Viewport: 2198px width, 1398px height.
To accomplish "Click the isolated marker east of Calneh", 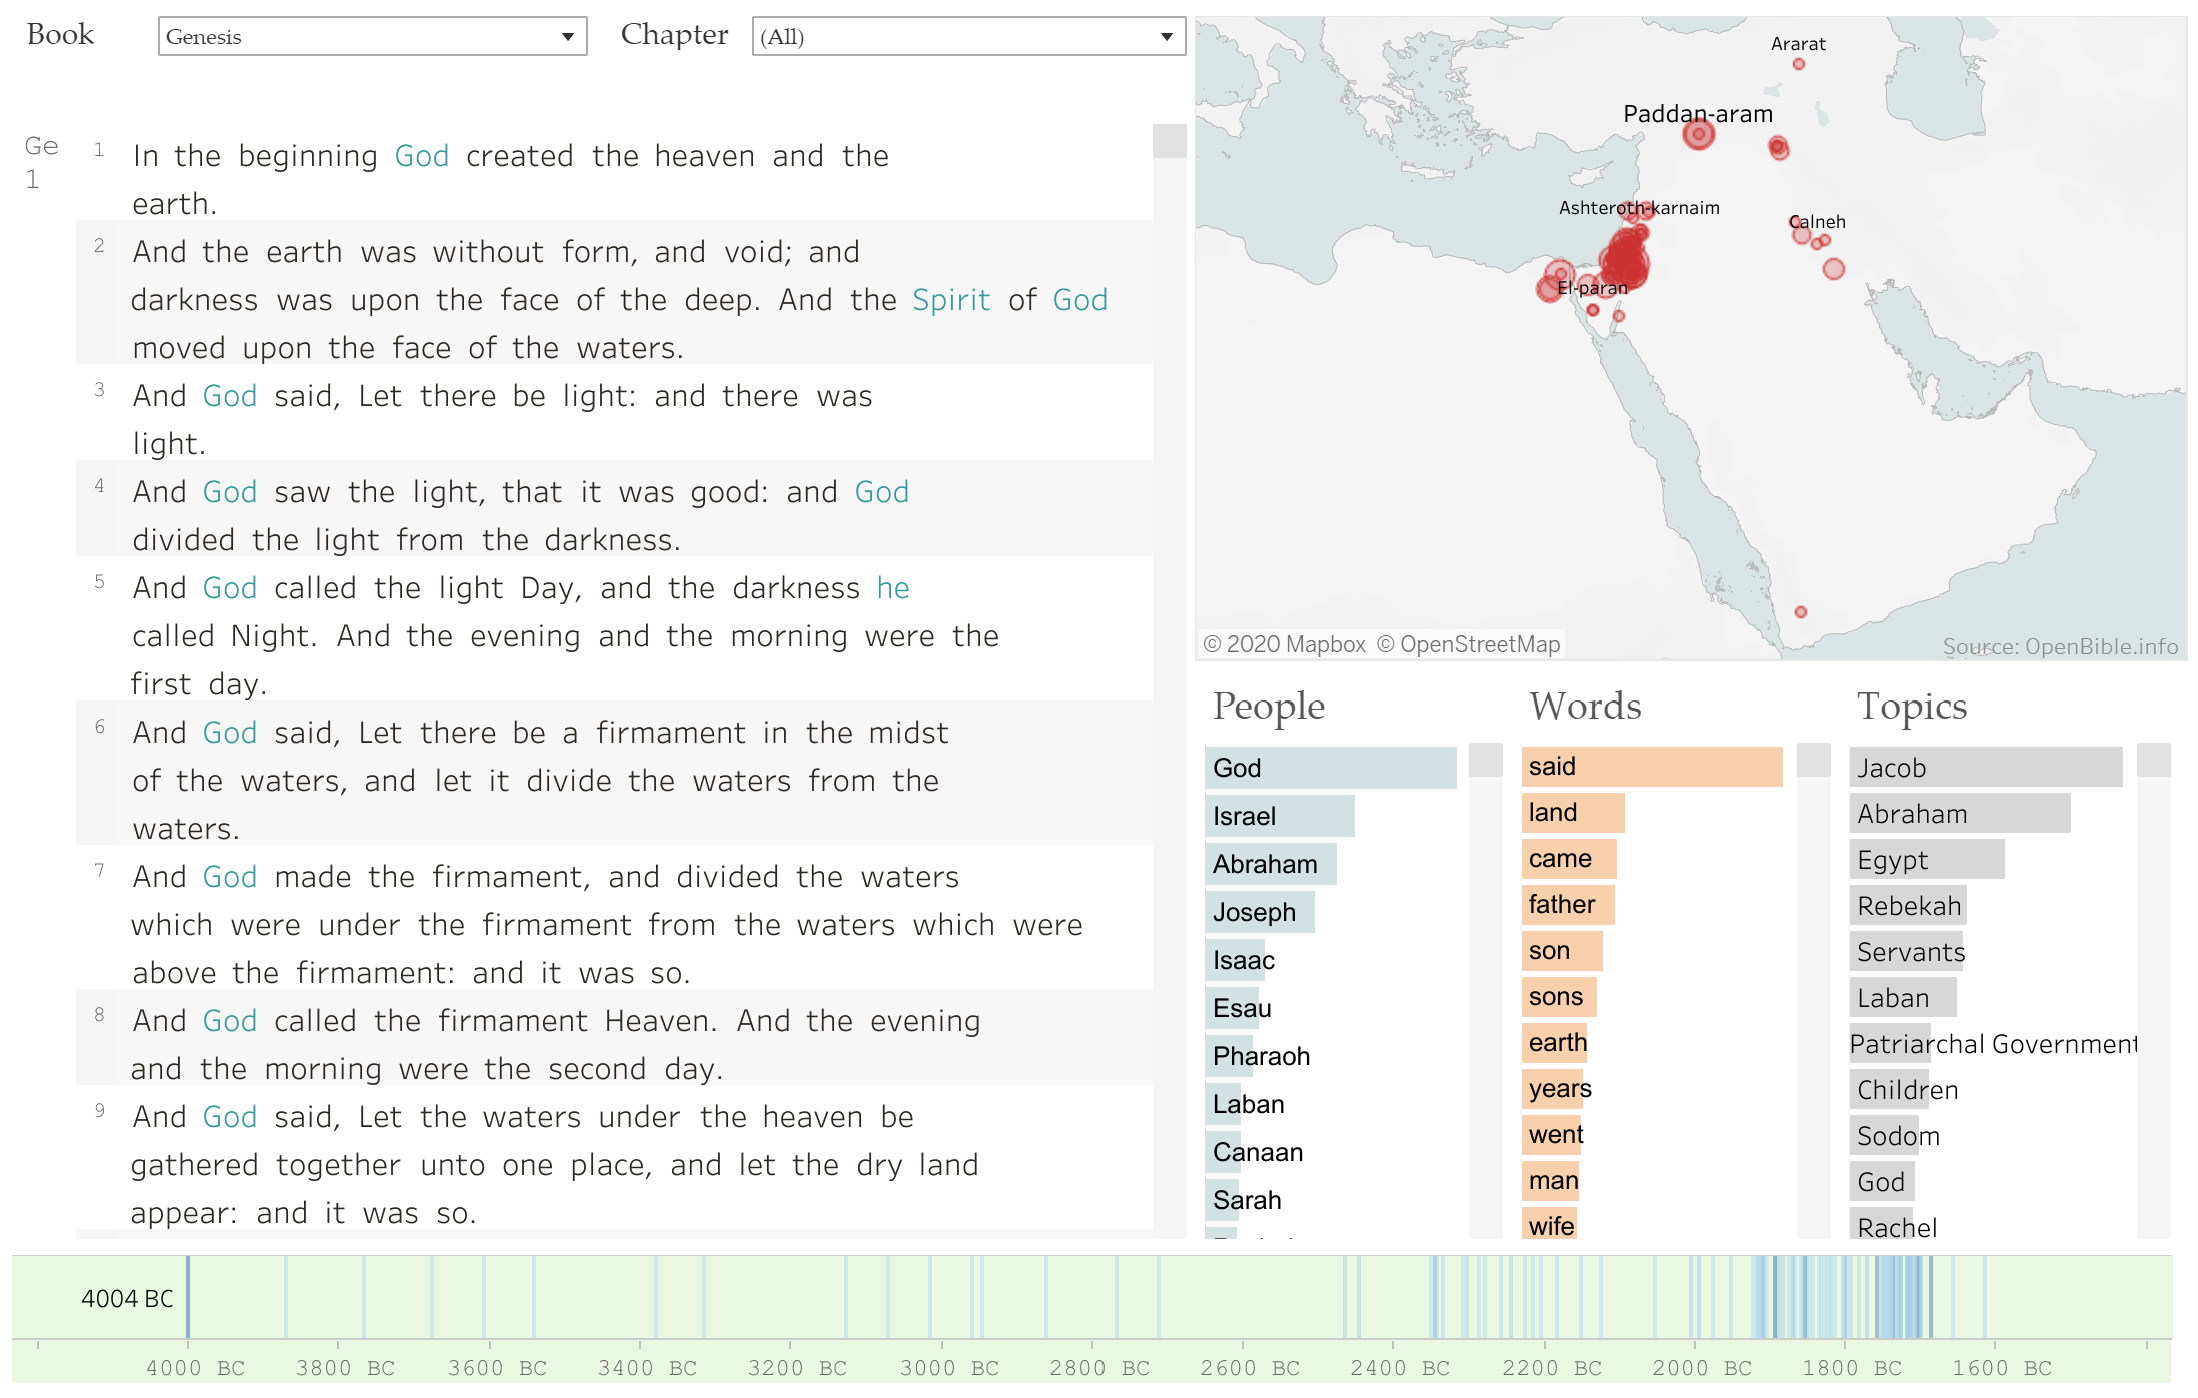I will 1833,268.
